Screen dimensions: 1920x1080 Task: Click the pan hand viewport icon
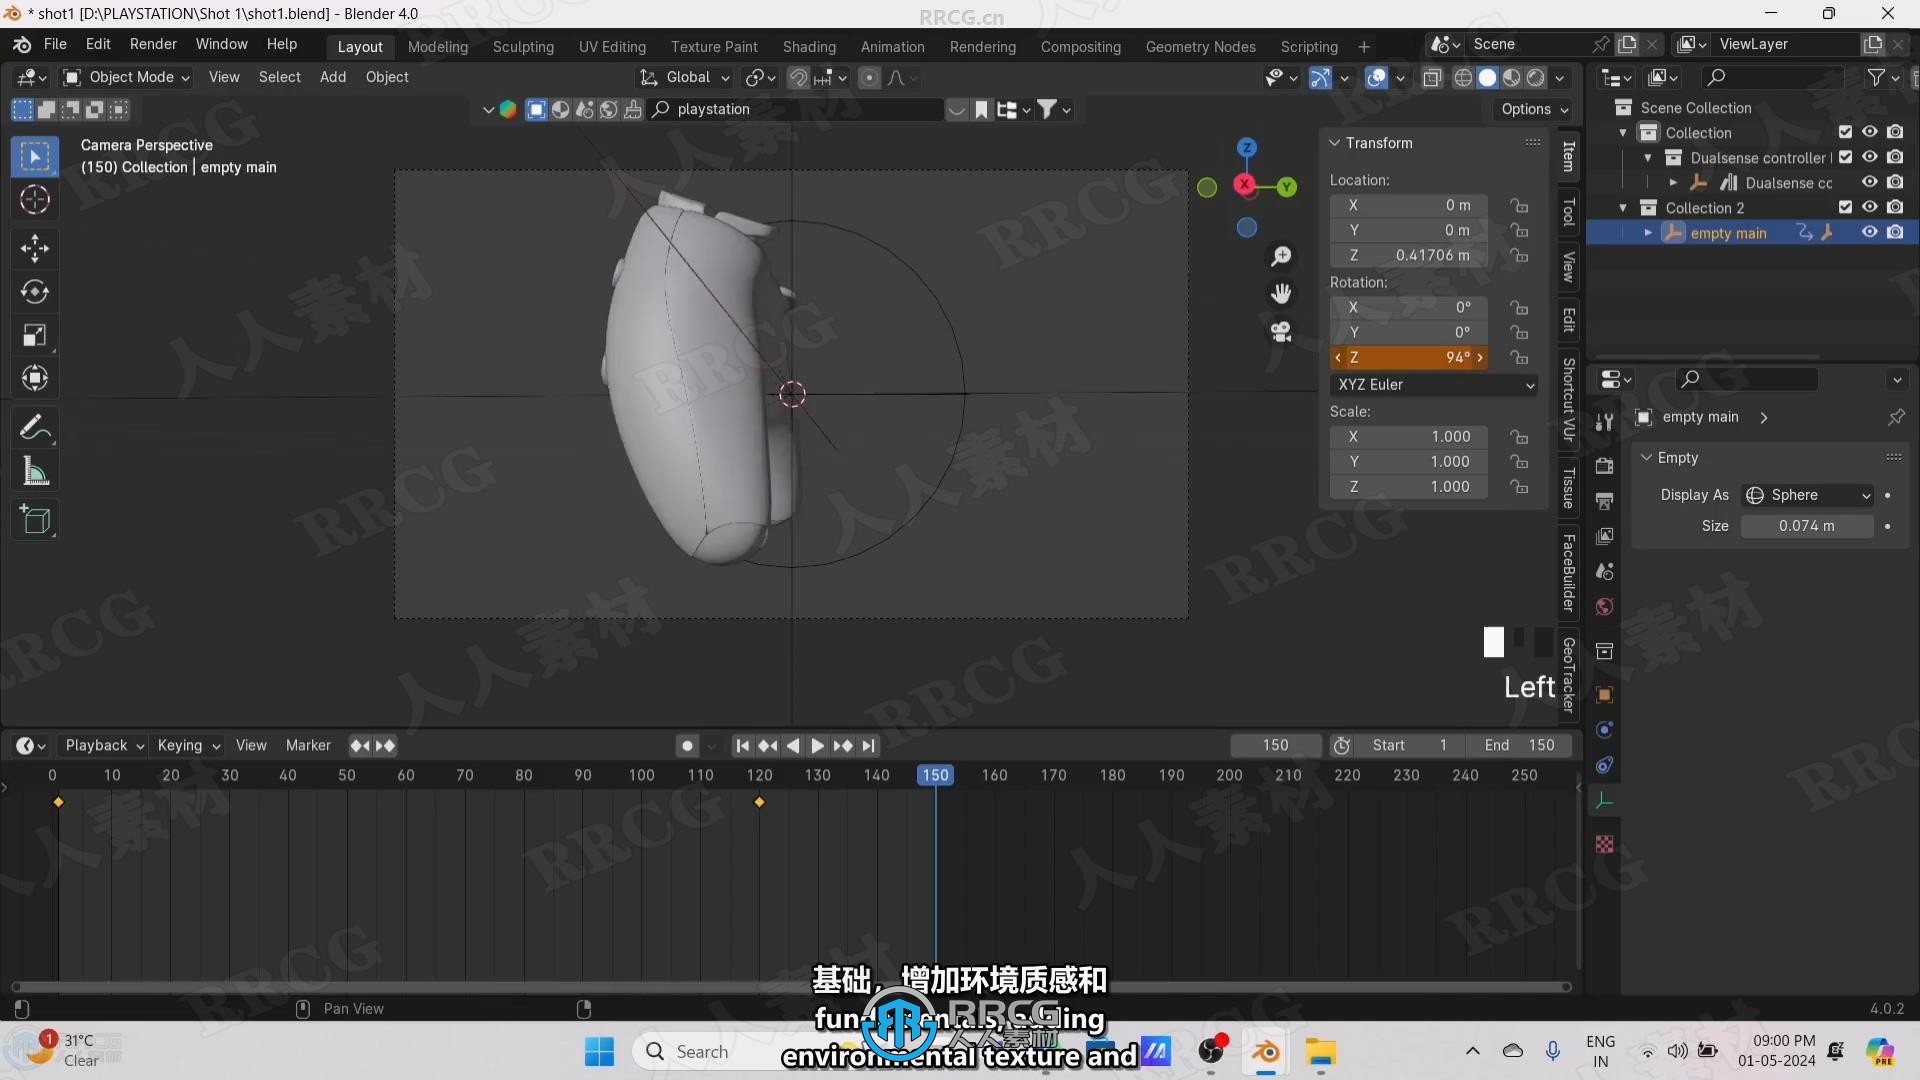point(1281,294)
